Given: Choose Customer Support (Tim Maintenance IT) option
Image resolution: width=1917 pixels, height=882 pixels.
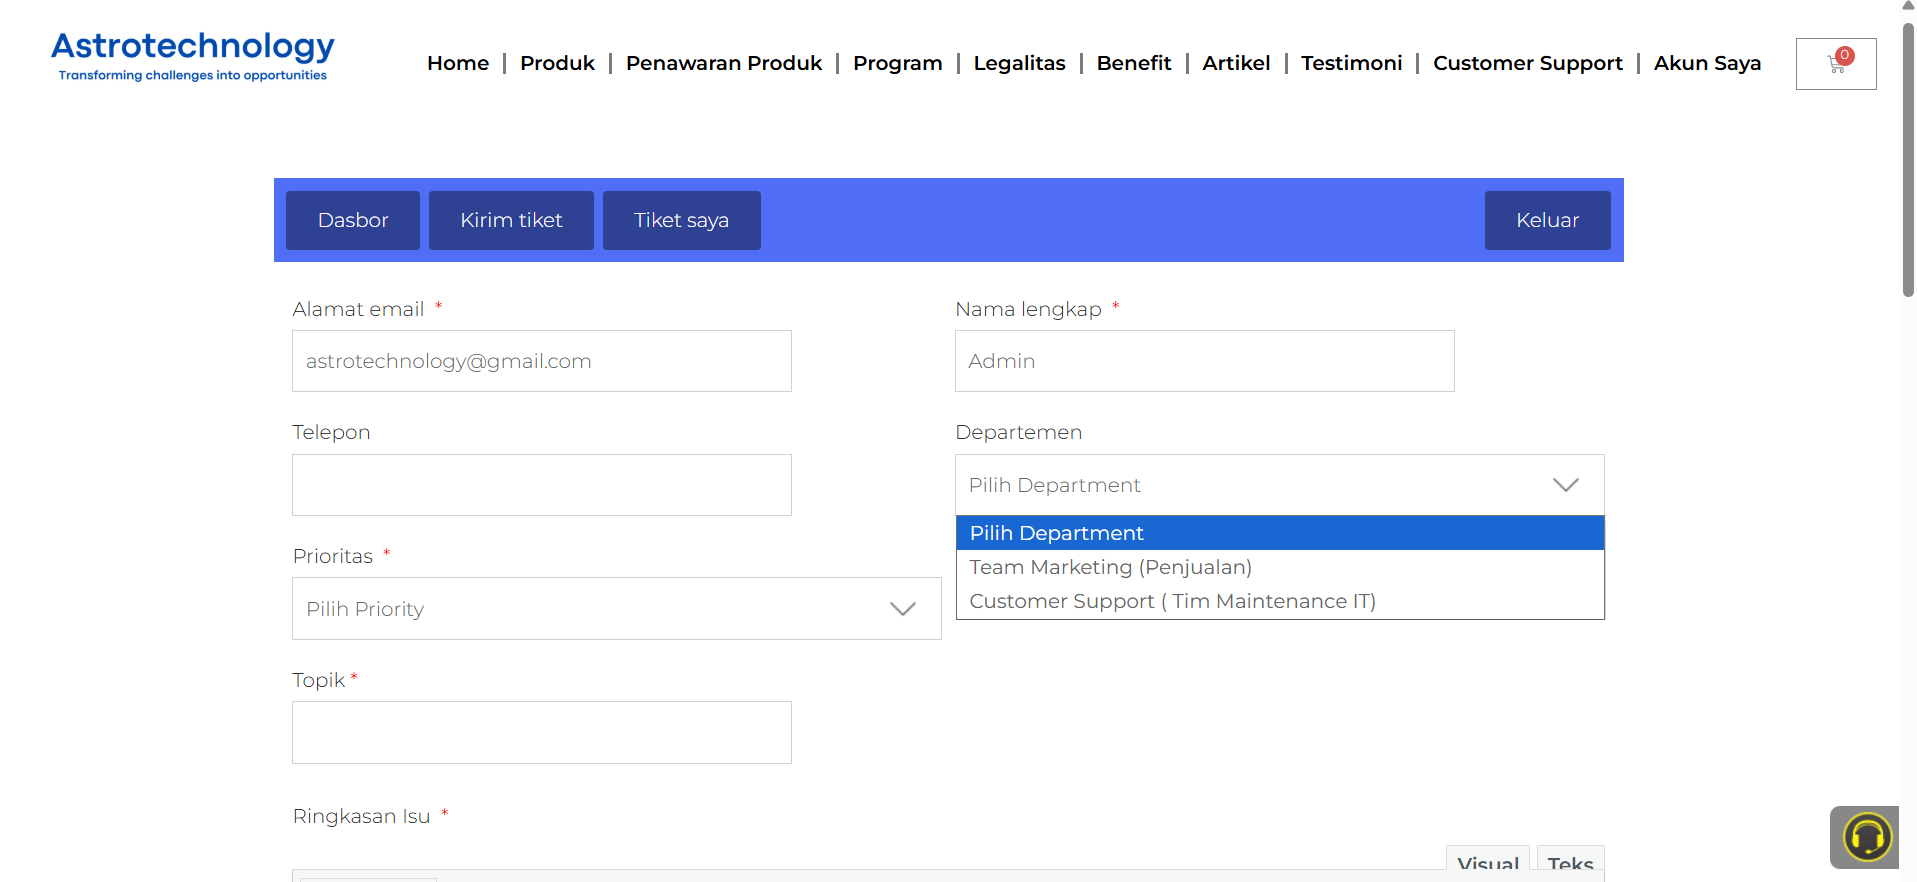Looking at the screenshot, I should (x=1172, y=601).
